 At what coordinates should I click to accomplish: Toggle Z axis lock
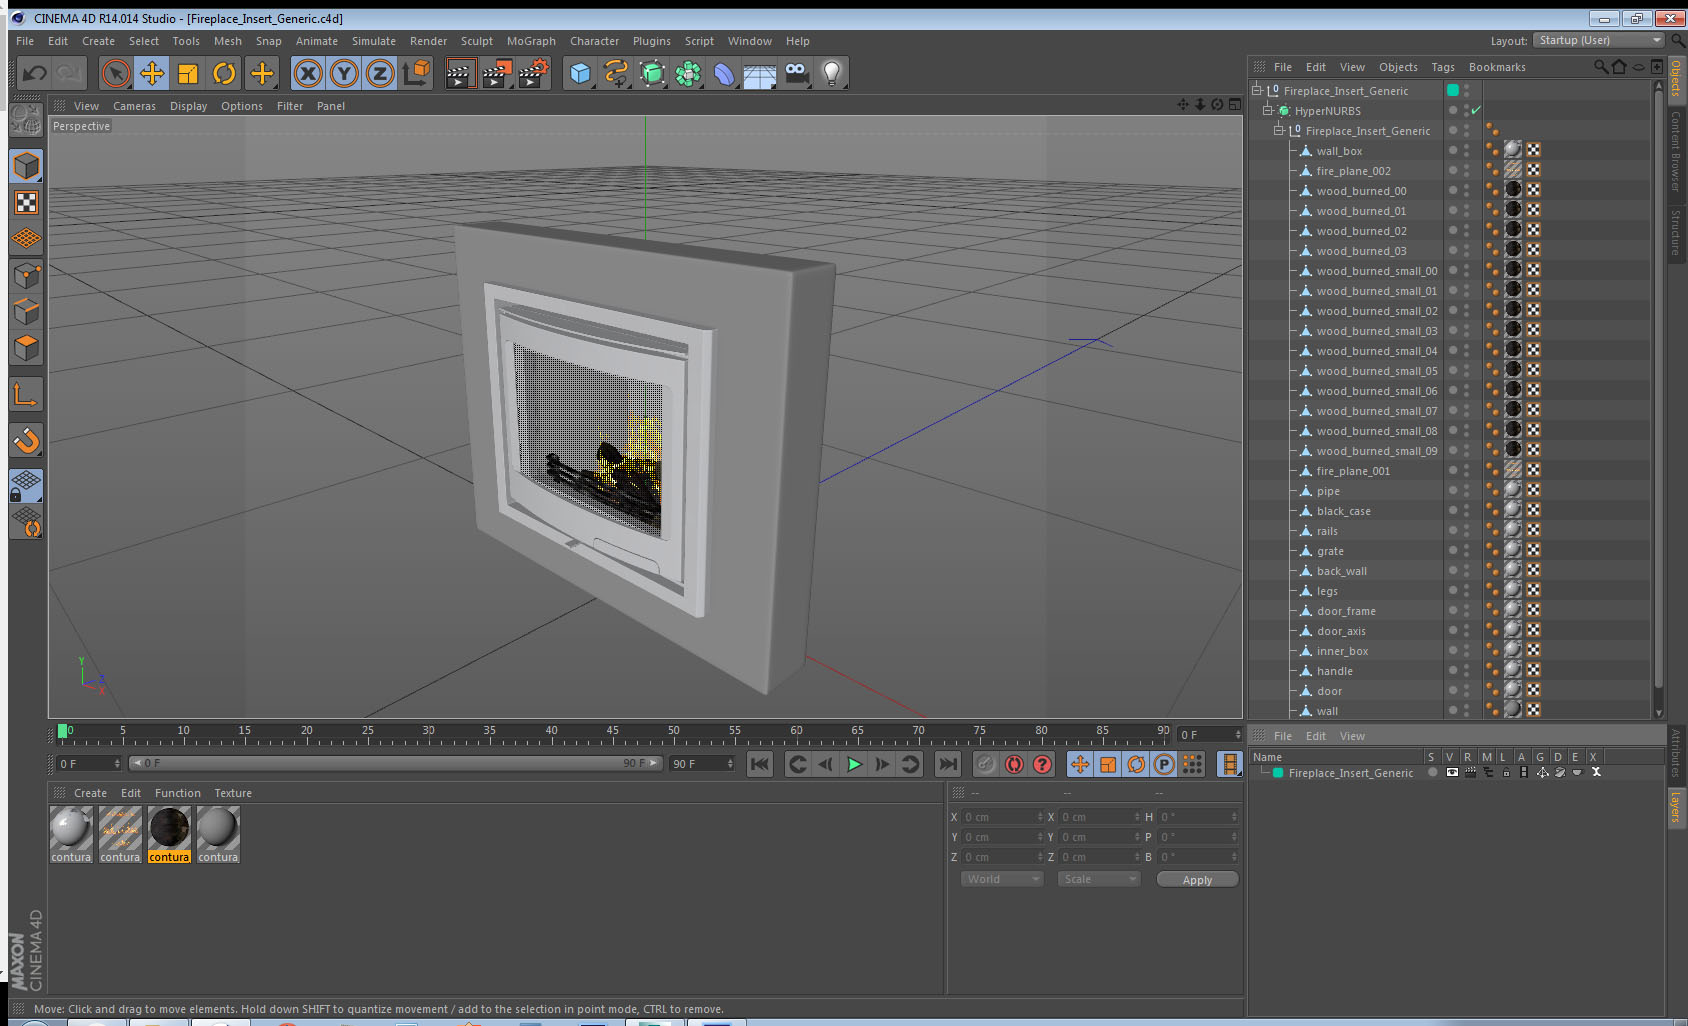[380, 73]
